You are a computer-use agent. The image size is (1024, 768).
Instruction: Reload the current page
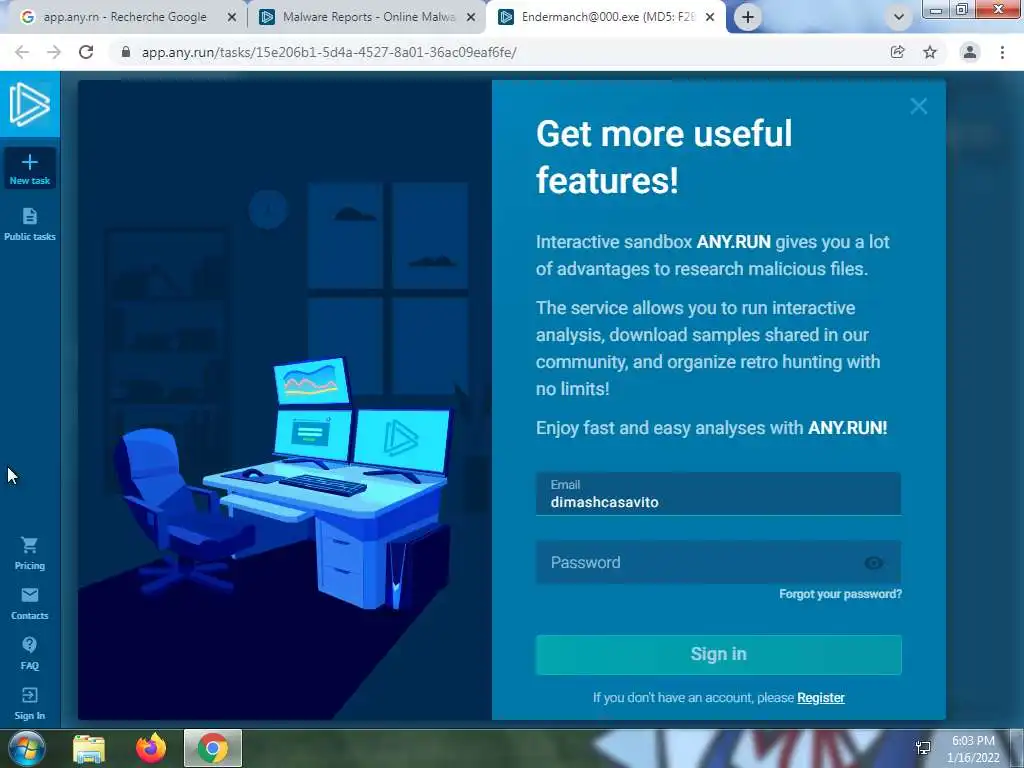click(x=86, y=52)
